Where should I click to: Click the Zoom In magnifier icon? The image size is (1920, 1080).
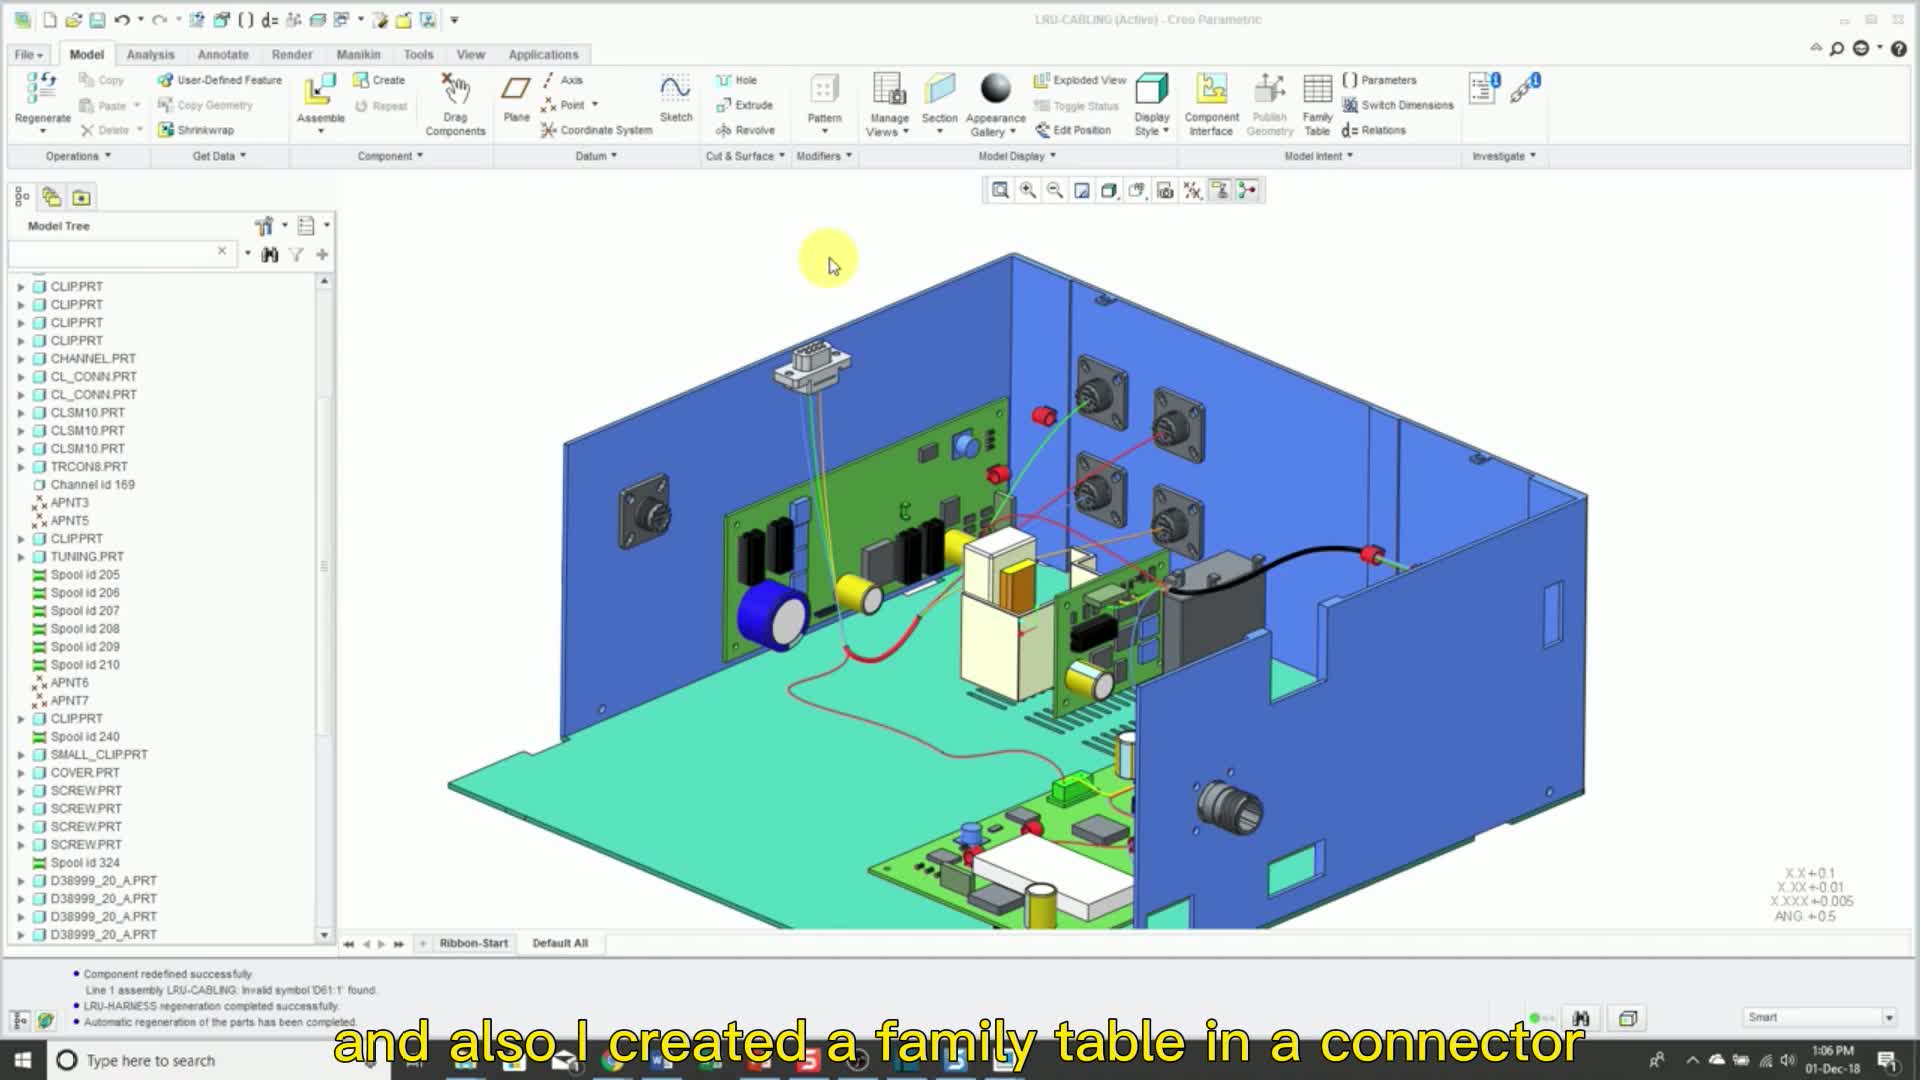click(x=1027, y=190)
